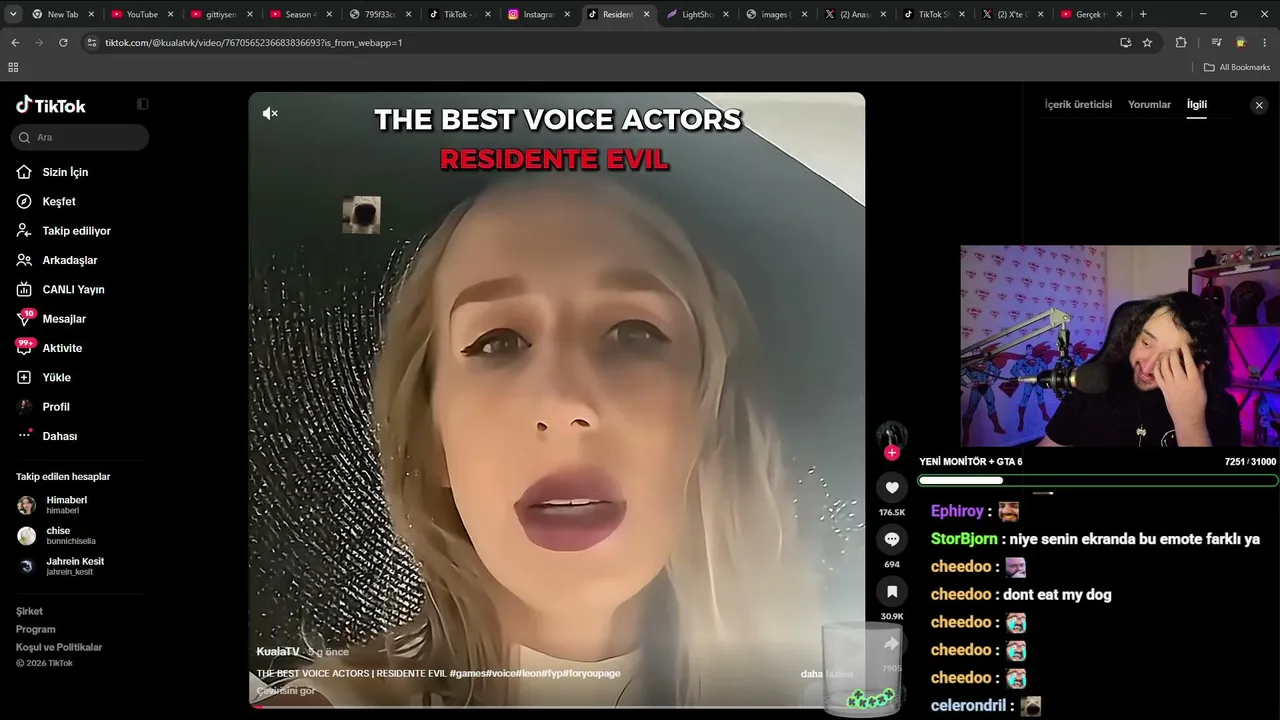The image size is (1280, 720).
Task: Open Program footer link
Action: (35, 629)
